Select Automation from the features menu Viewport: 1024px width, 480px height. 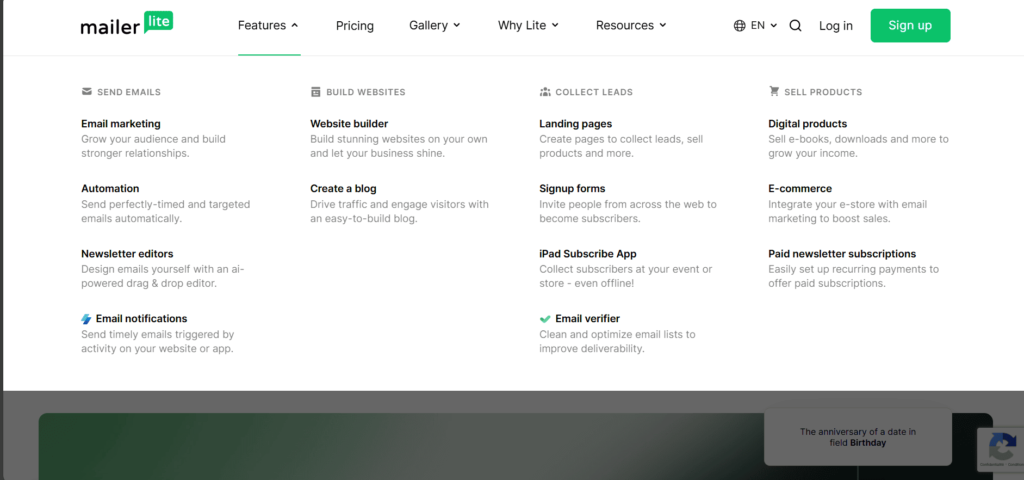110,188
